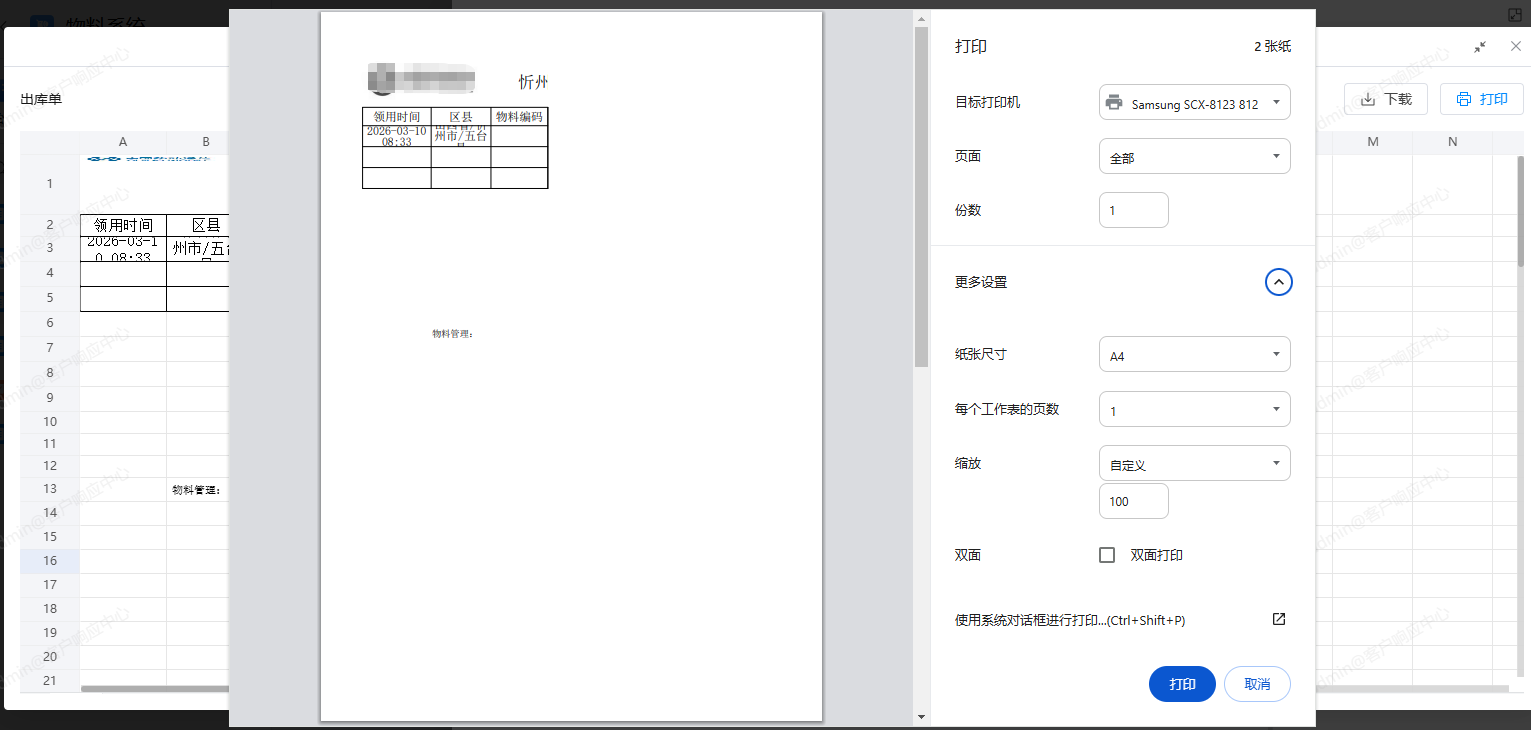This screenshot has width=1531, height=730.
Task: Close the 出库单 preview panel
Action: pyautogui.click(x=1515, y=47)
